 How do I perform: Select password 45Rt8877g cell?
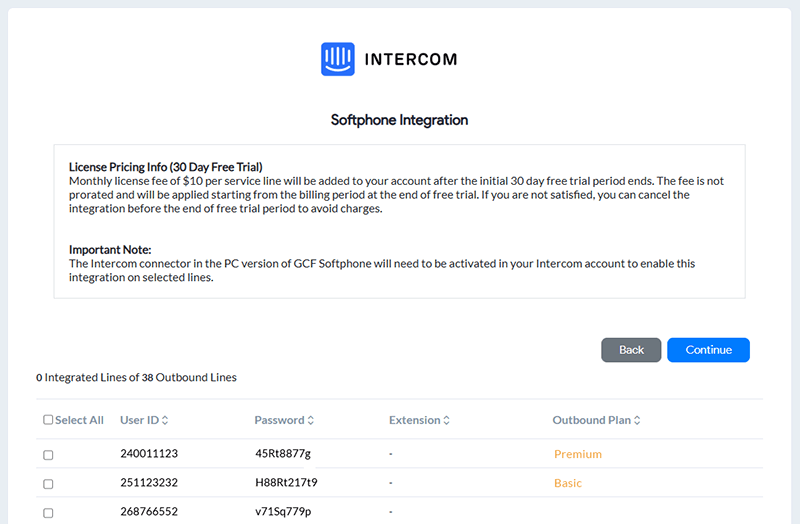pyautogui.click(x=283, y=454)
